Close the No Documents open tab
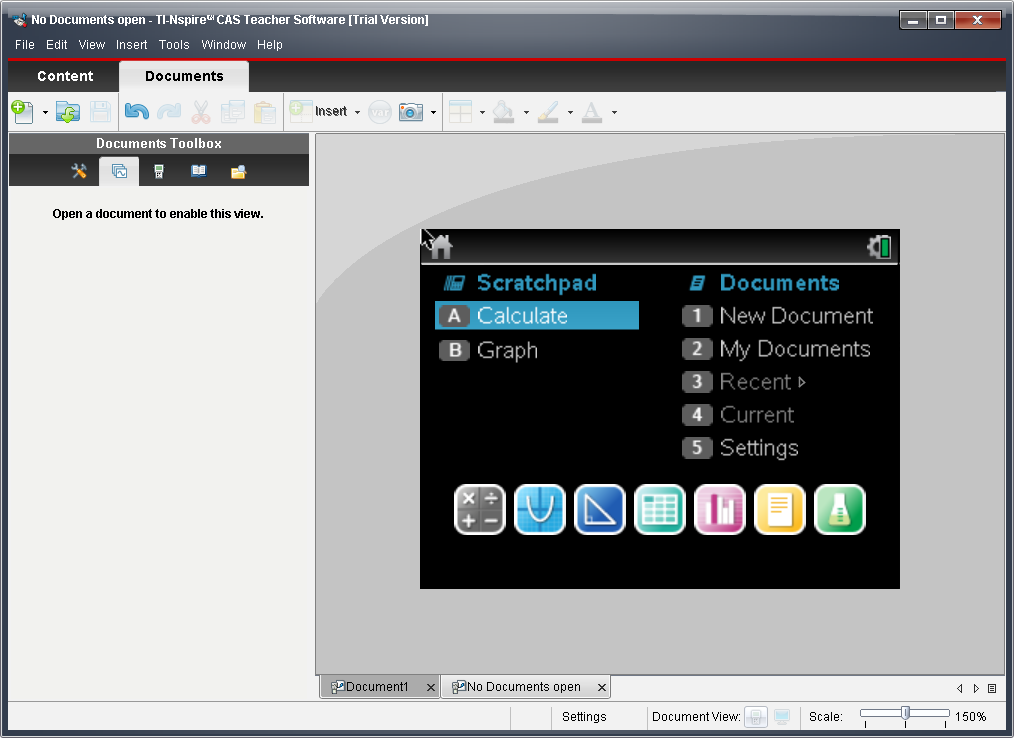This screenshot has width=1014, height=738. [x=601, y=688]
